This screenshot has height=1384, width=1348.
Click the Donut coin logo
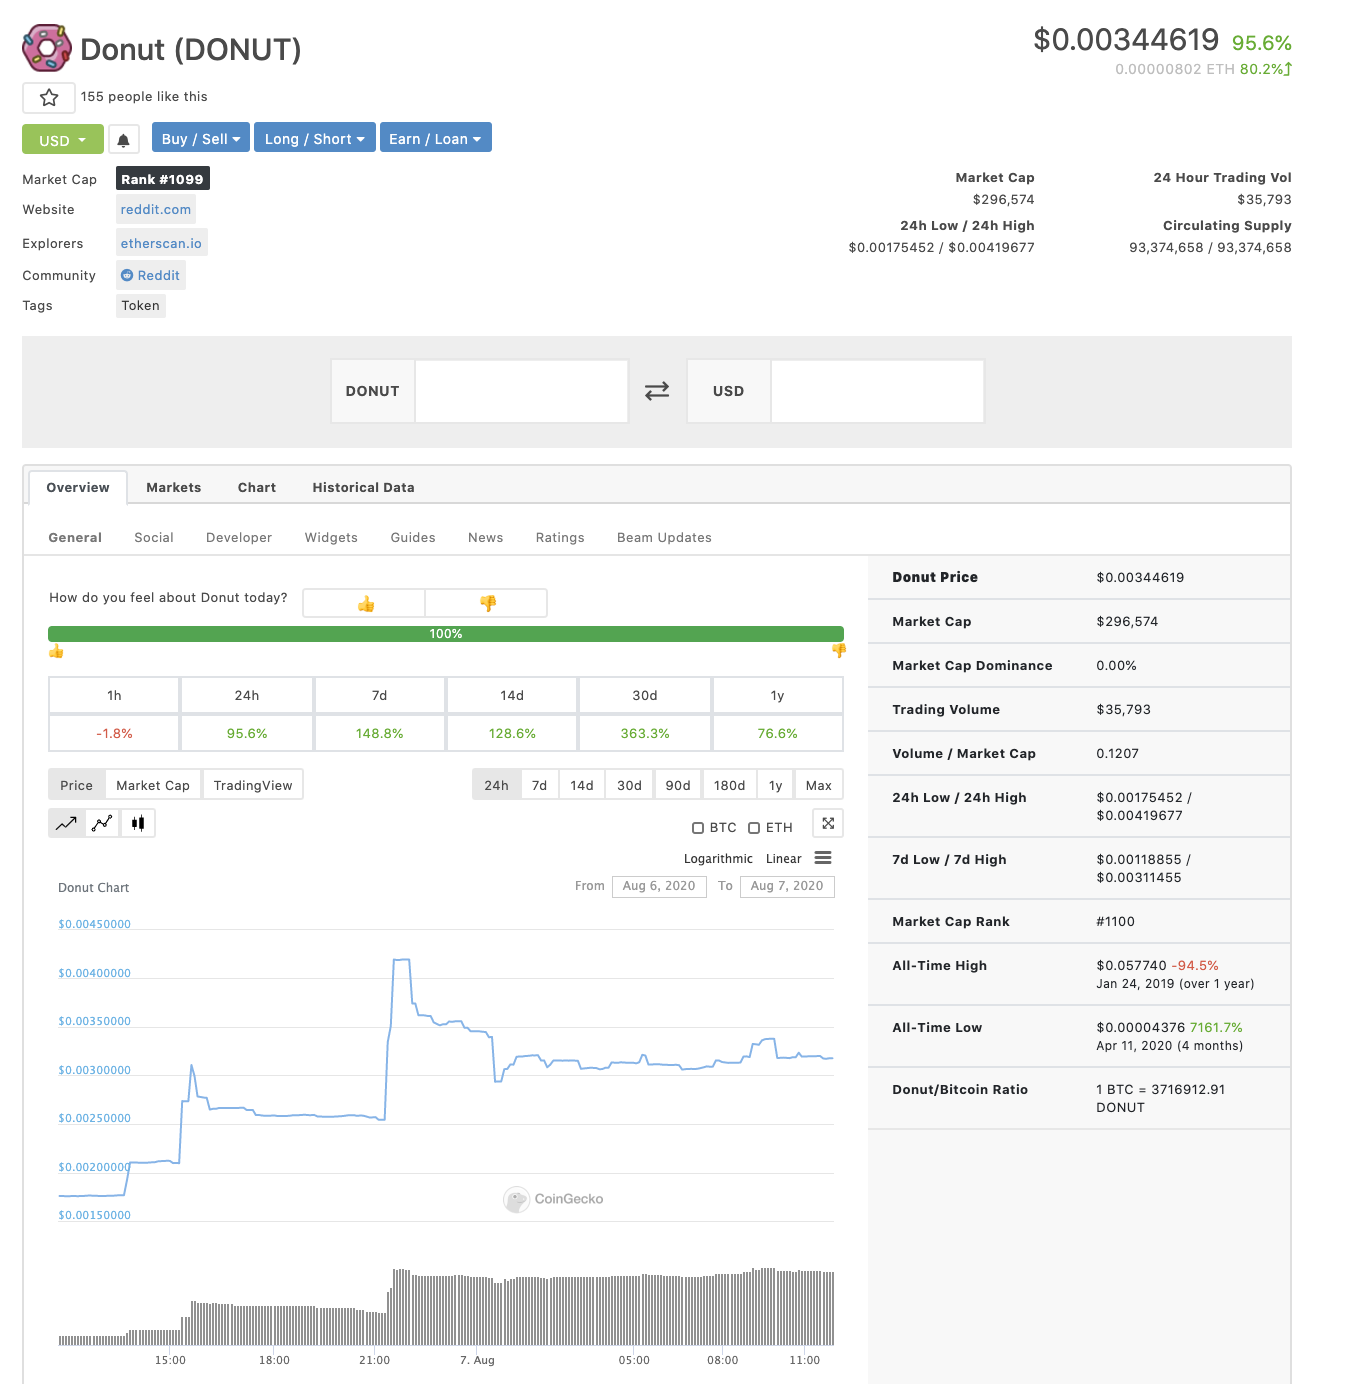tap(47, 48)
